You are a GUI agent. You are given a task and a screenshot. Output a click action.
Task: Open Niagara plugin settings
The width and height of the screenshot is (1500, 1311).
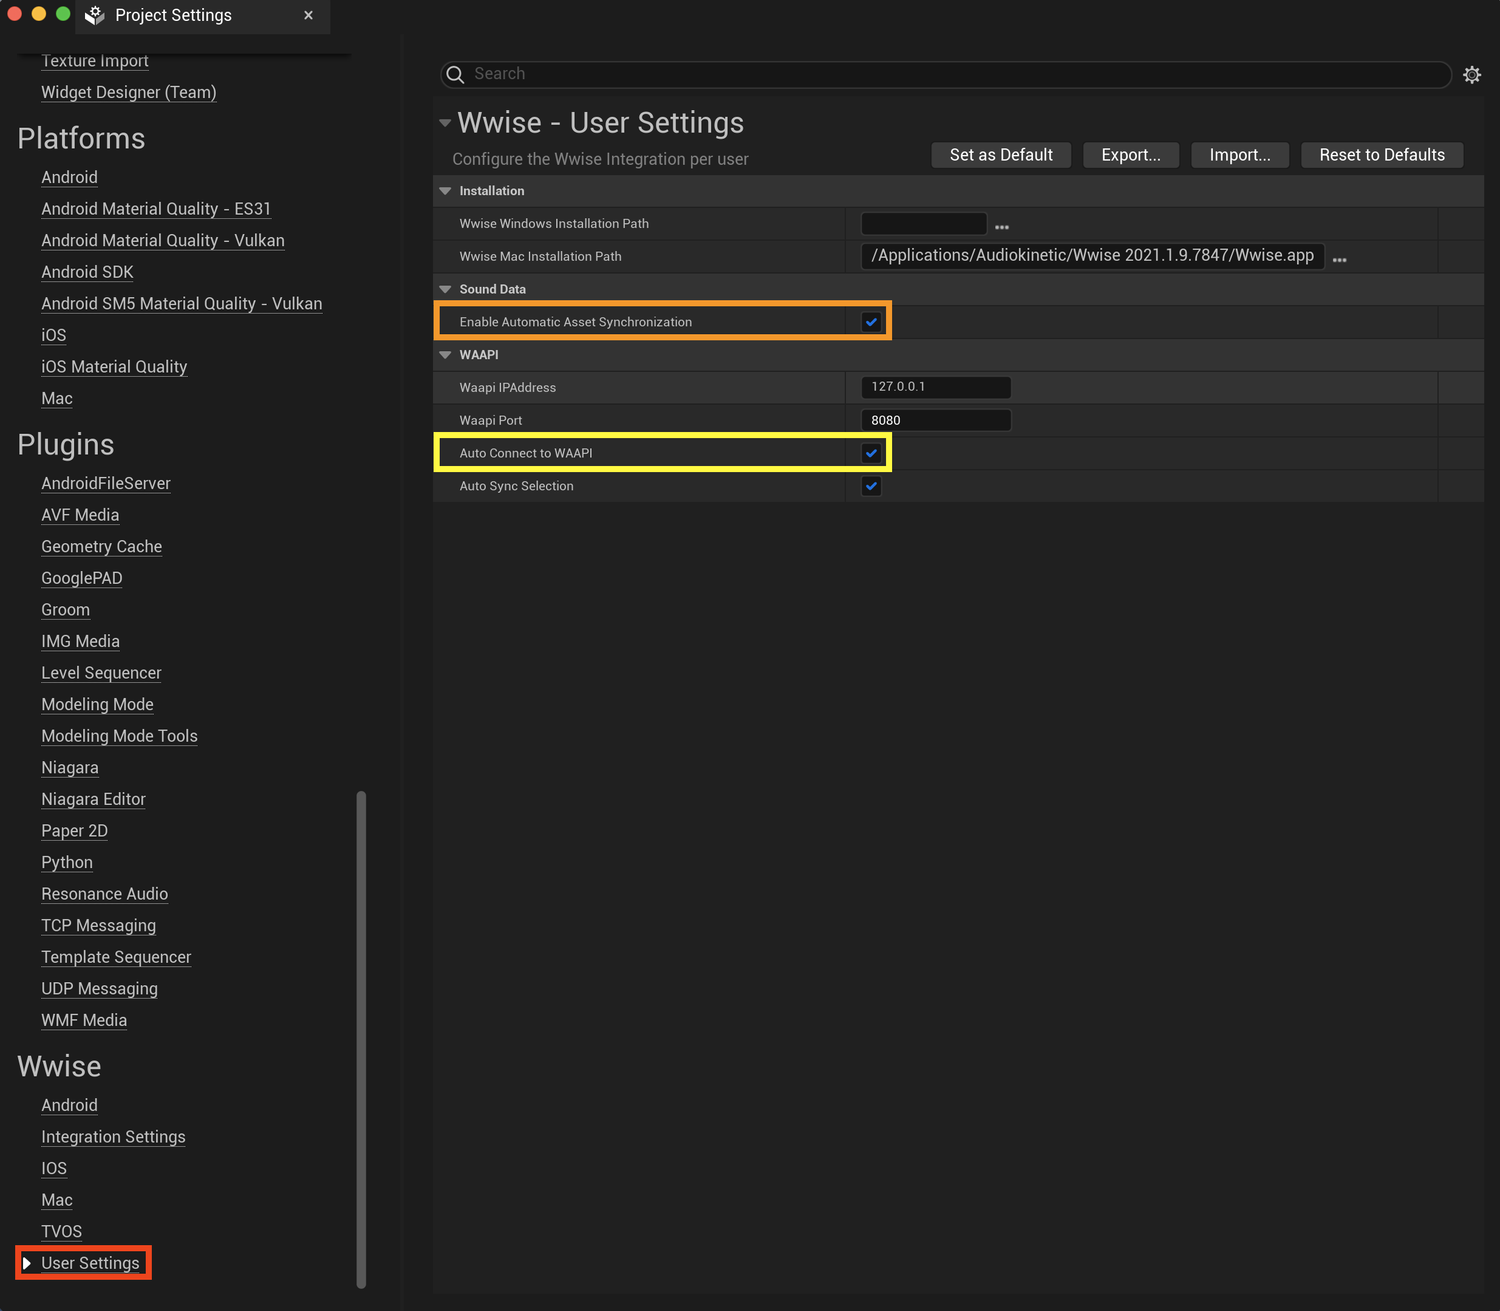pyautogui.click(x=70, y=768)
